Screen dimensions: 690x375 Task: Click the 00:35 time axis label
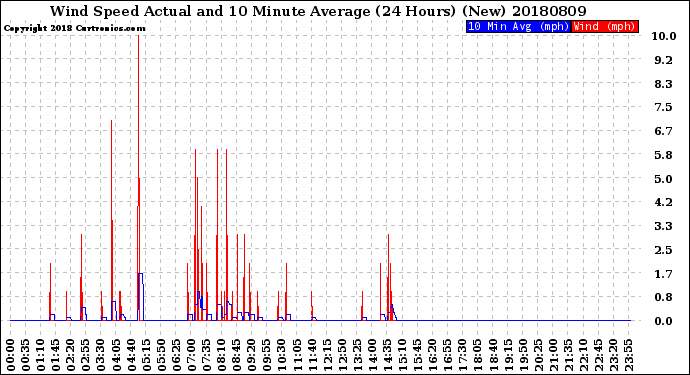click(26, 355)
